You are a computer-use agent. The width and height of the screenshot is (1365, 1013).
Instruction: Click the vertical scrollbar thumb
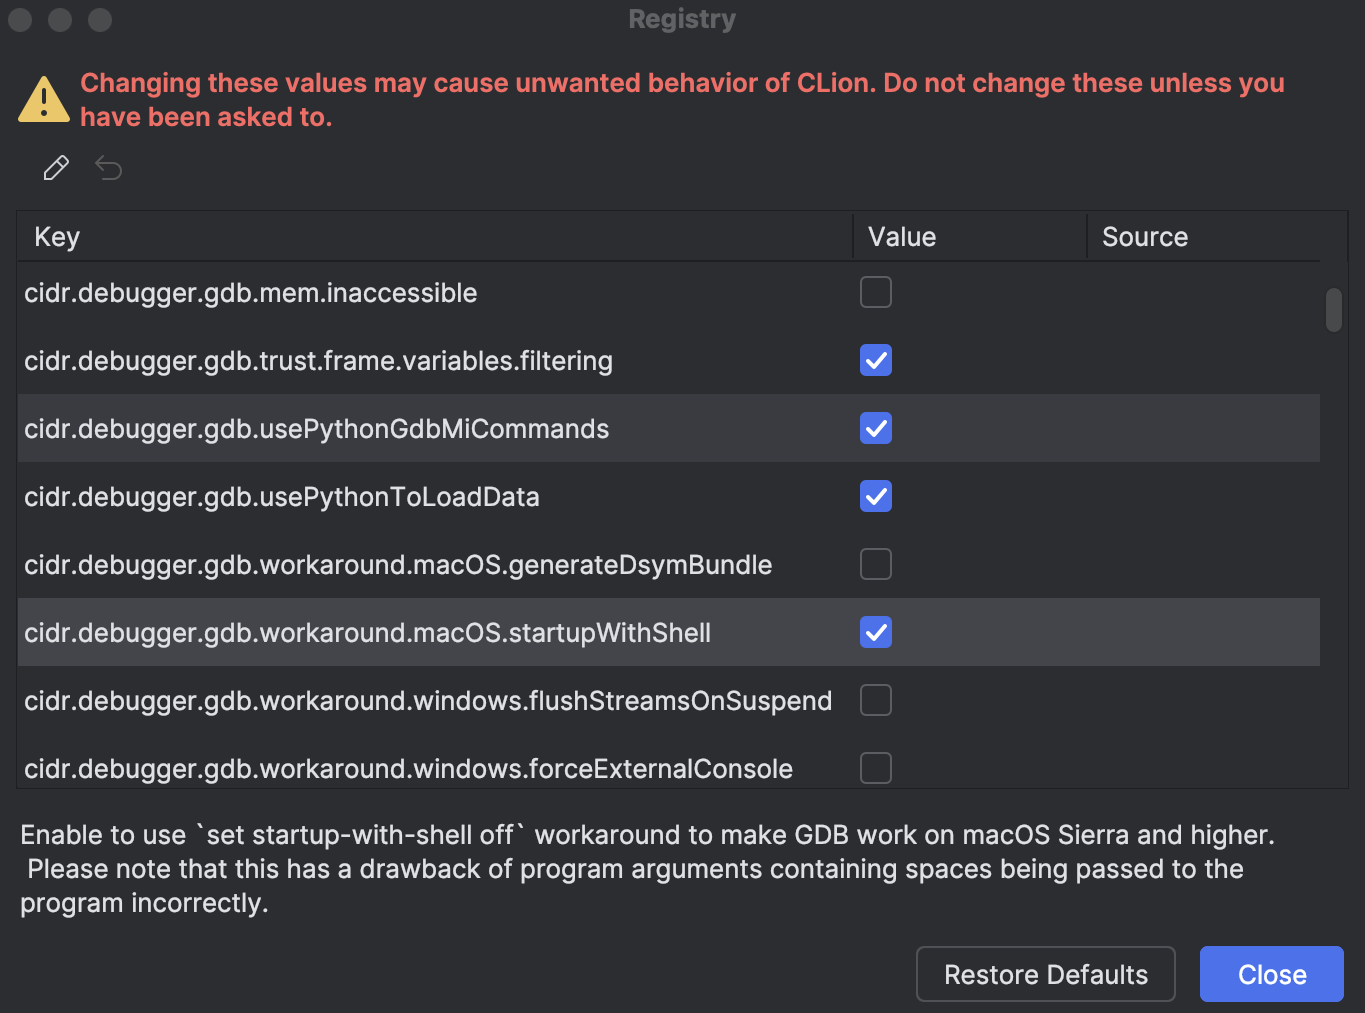[1333, 310]
